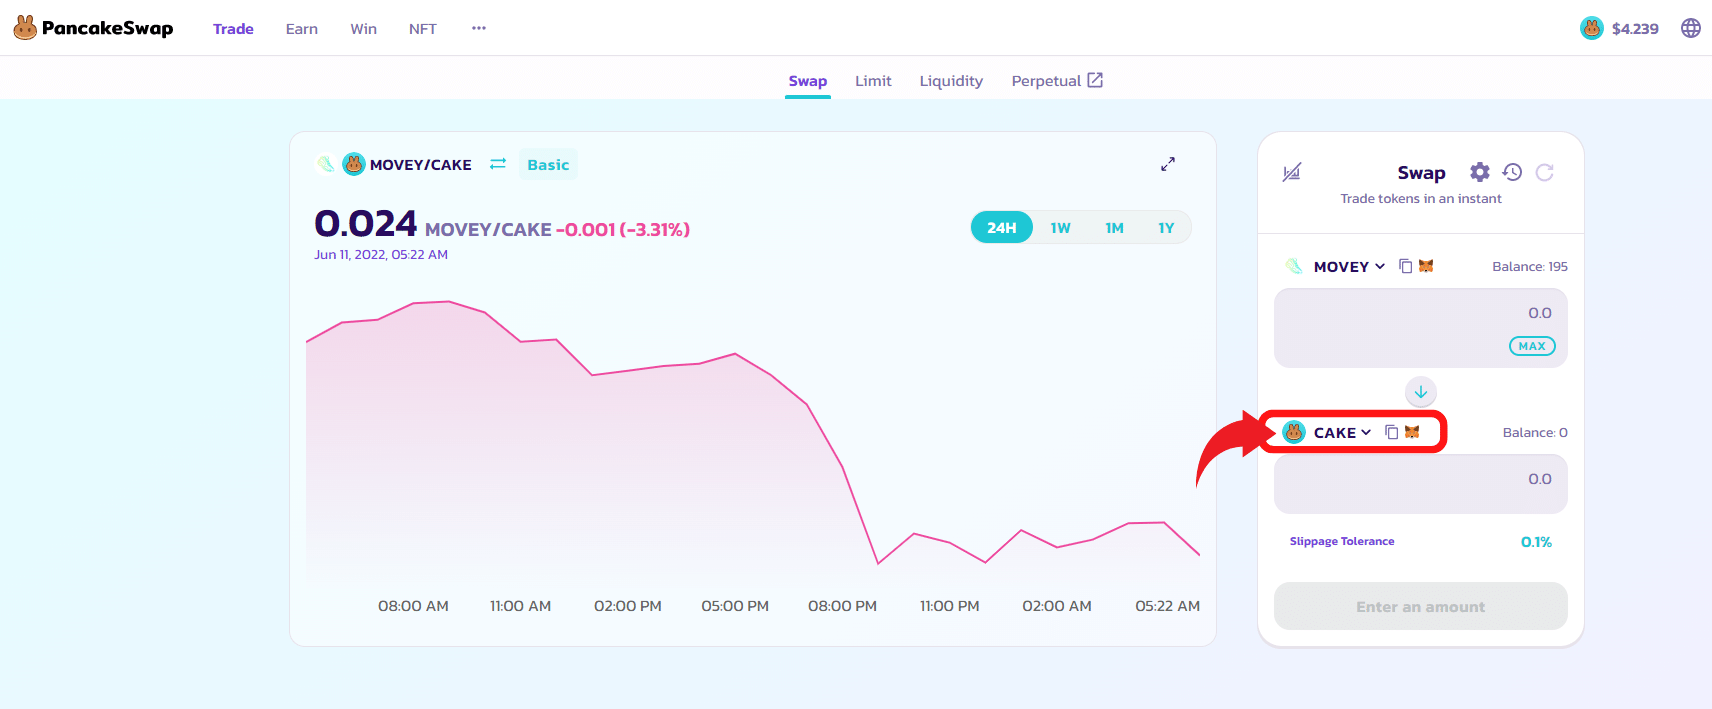Click the CAKE Balance: 0 text

click(1535, 432)
